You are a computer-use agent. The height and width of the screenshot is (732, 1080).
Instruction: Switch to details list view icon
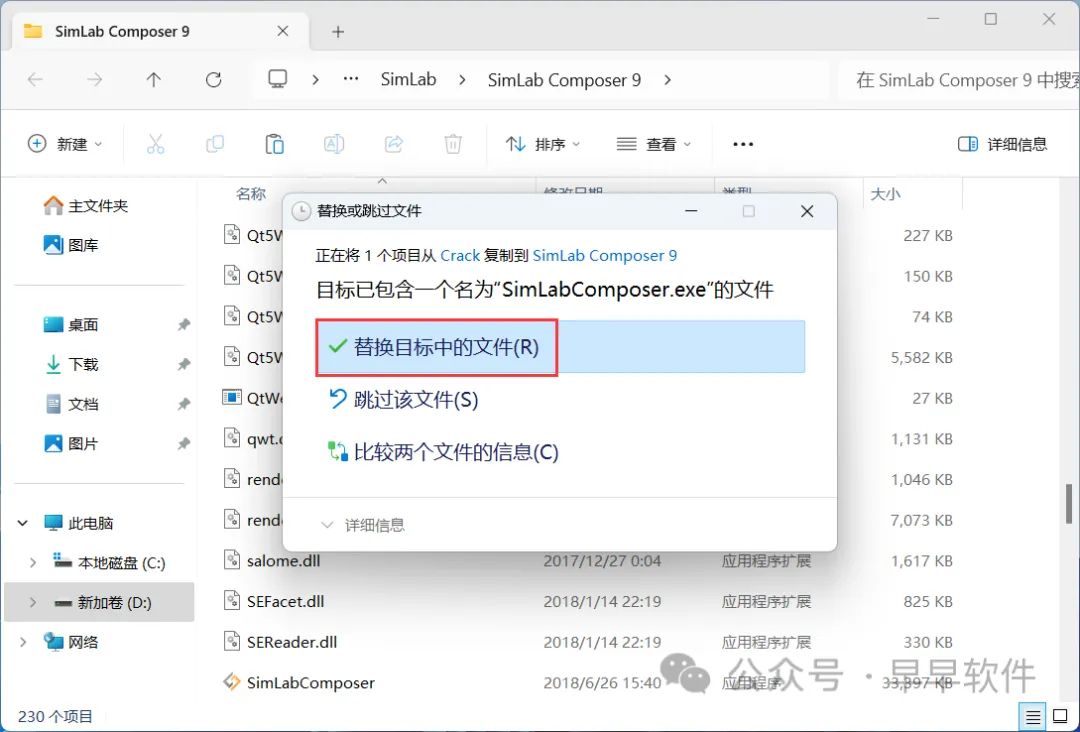point(1032,717)
